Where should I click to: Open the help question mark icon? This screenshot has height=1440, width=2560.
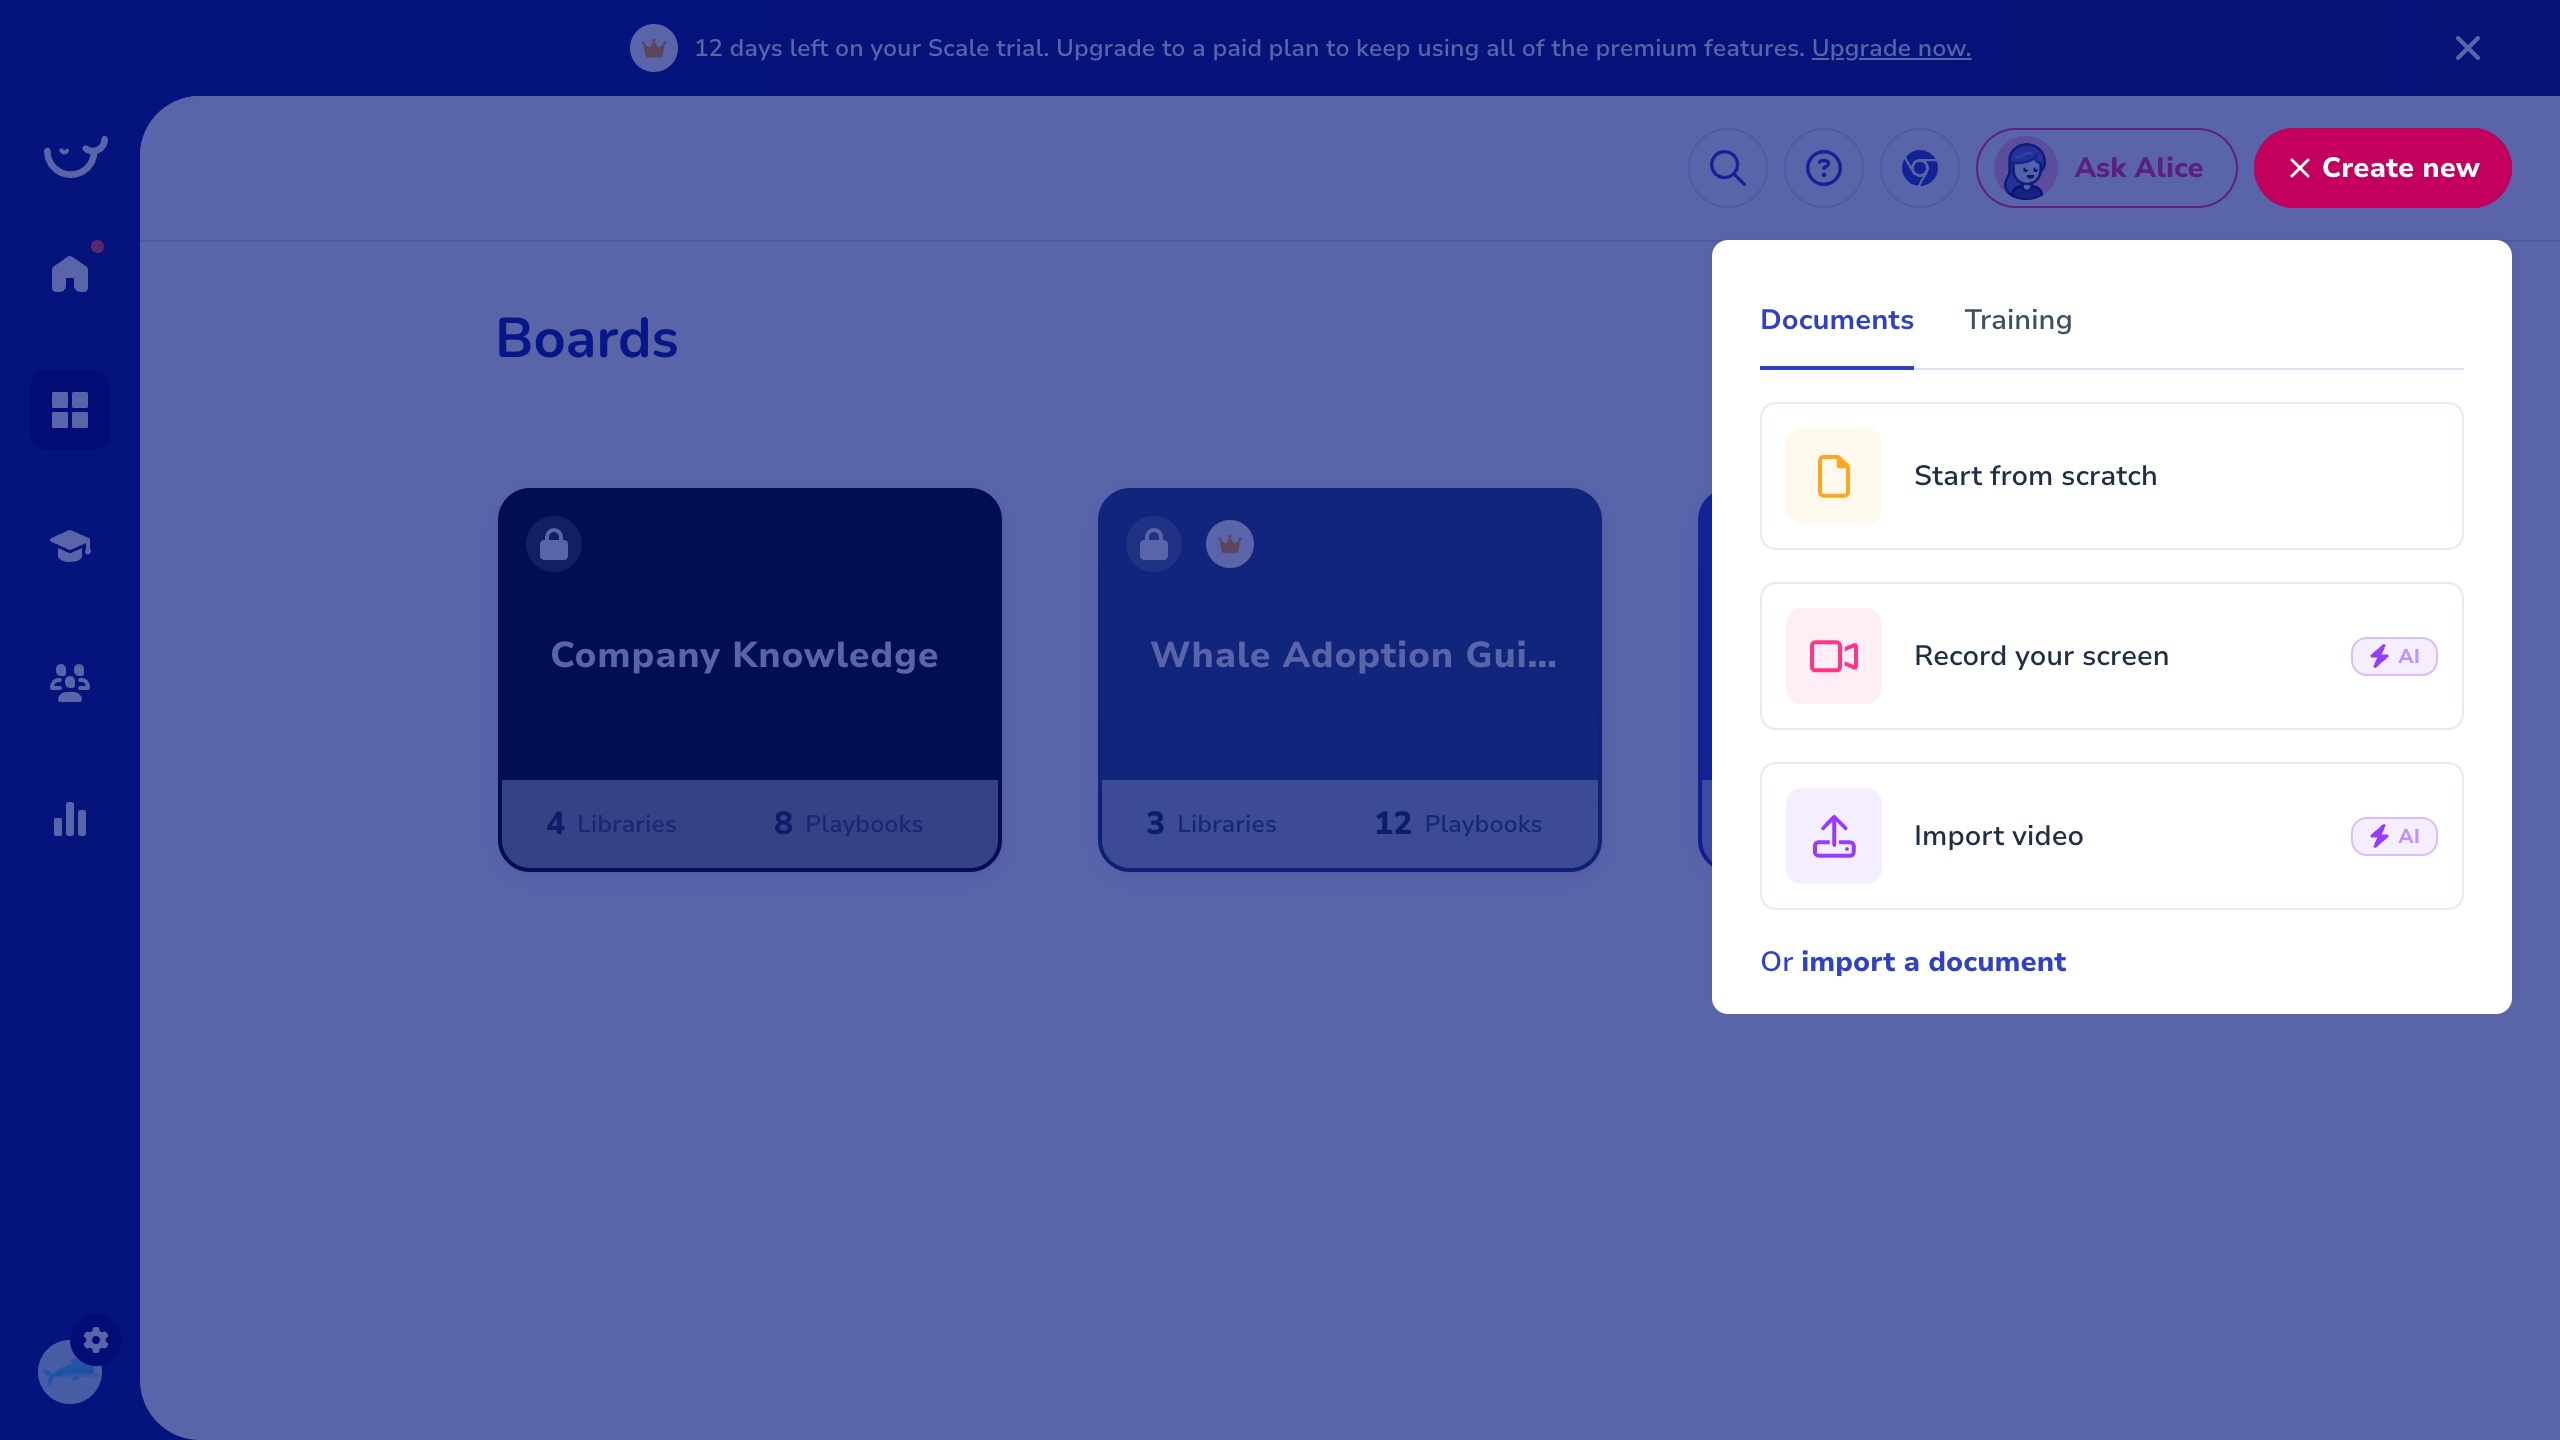(x=1823, y=168)
